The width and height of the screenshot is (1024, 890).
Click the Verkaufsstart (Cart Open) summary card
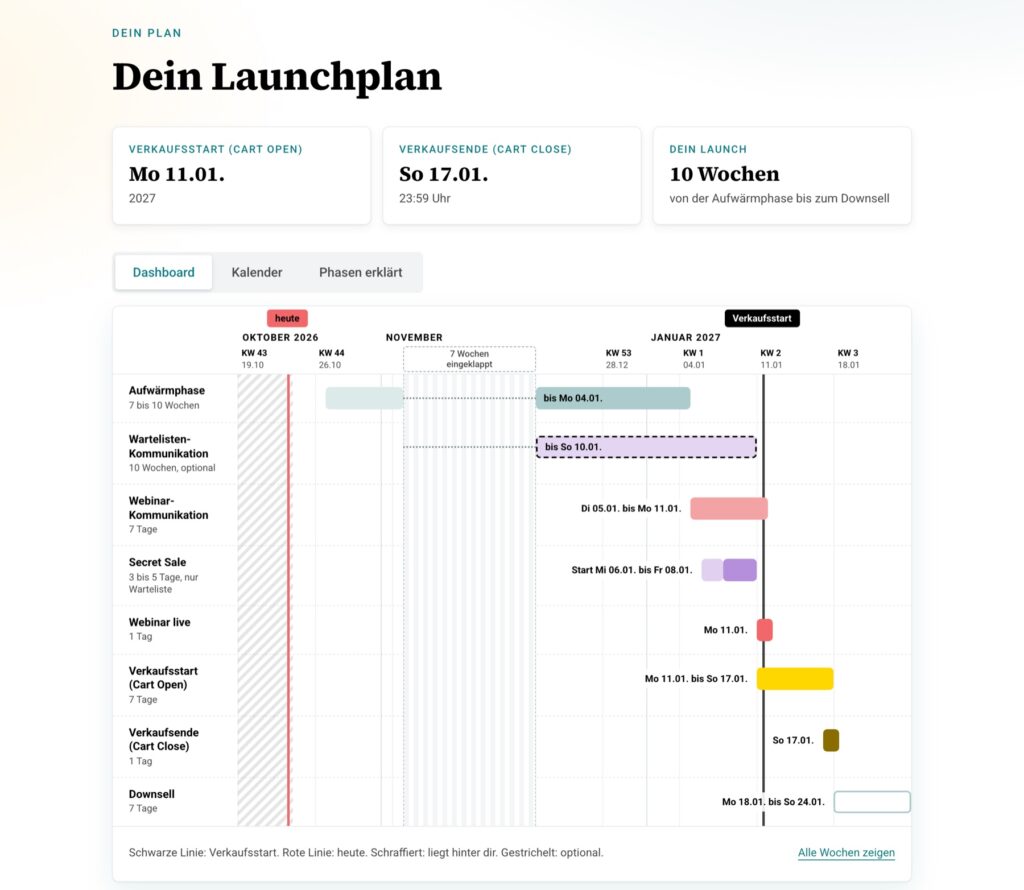coord(242,176)
